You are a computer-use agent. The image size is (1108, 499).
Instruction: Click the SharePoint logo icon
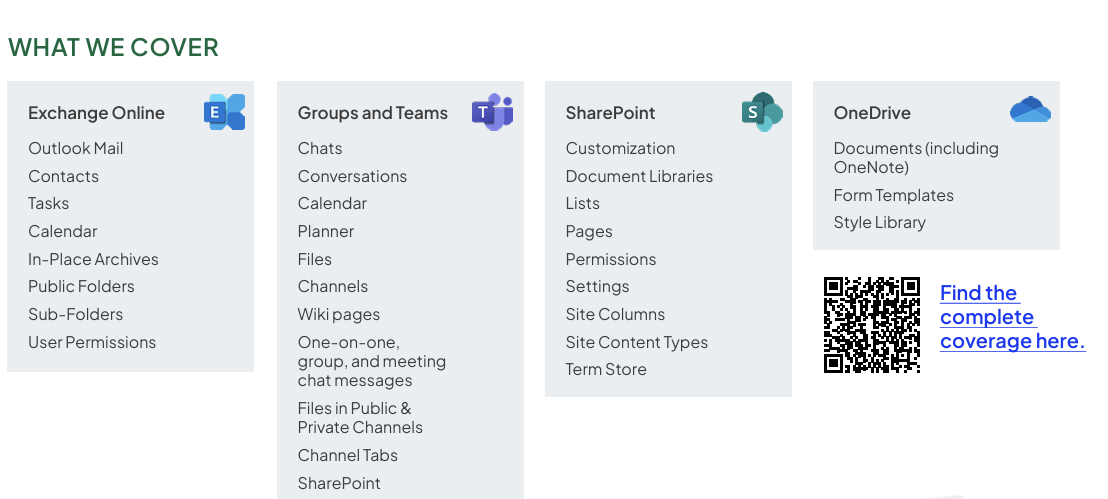762,112
